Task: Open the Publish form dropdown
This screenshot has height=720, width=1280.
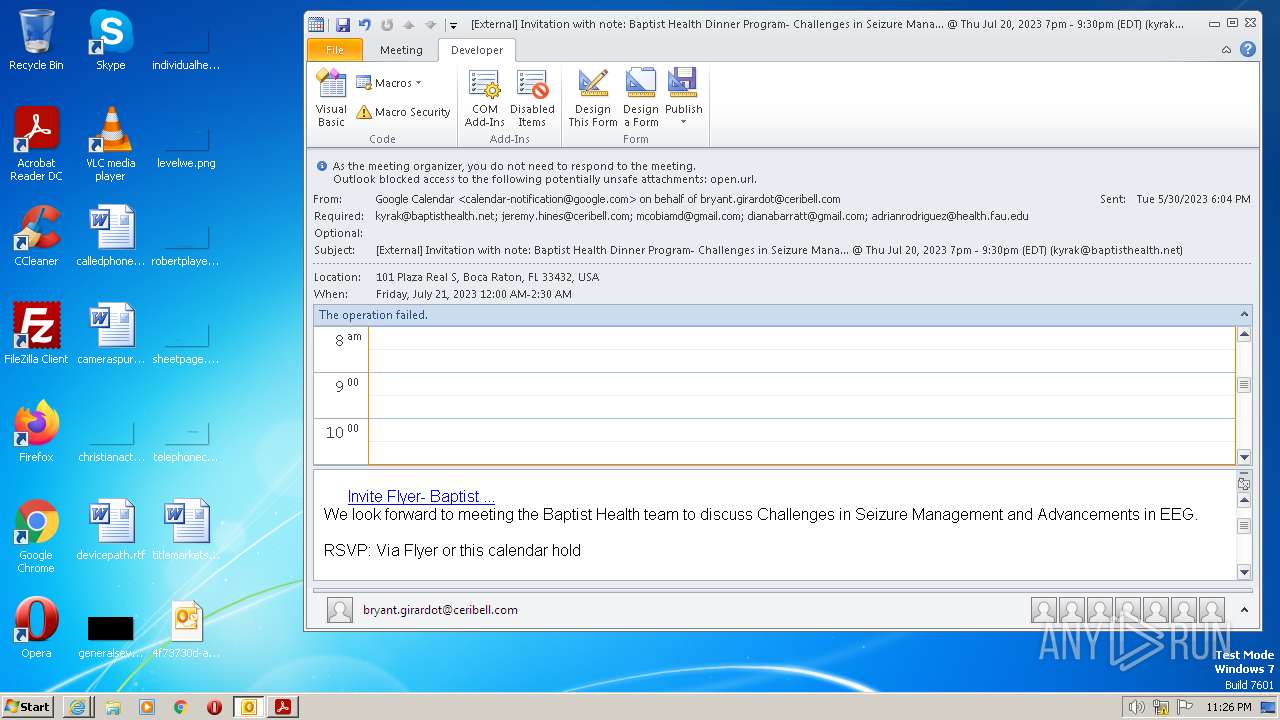Action: (684, 98)
